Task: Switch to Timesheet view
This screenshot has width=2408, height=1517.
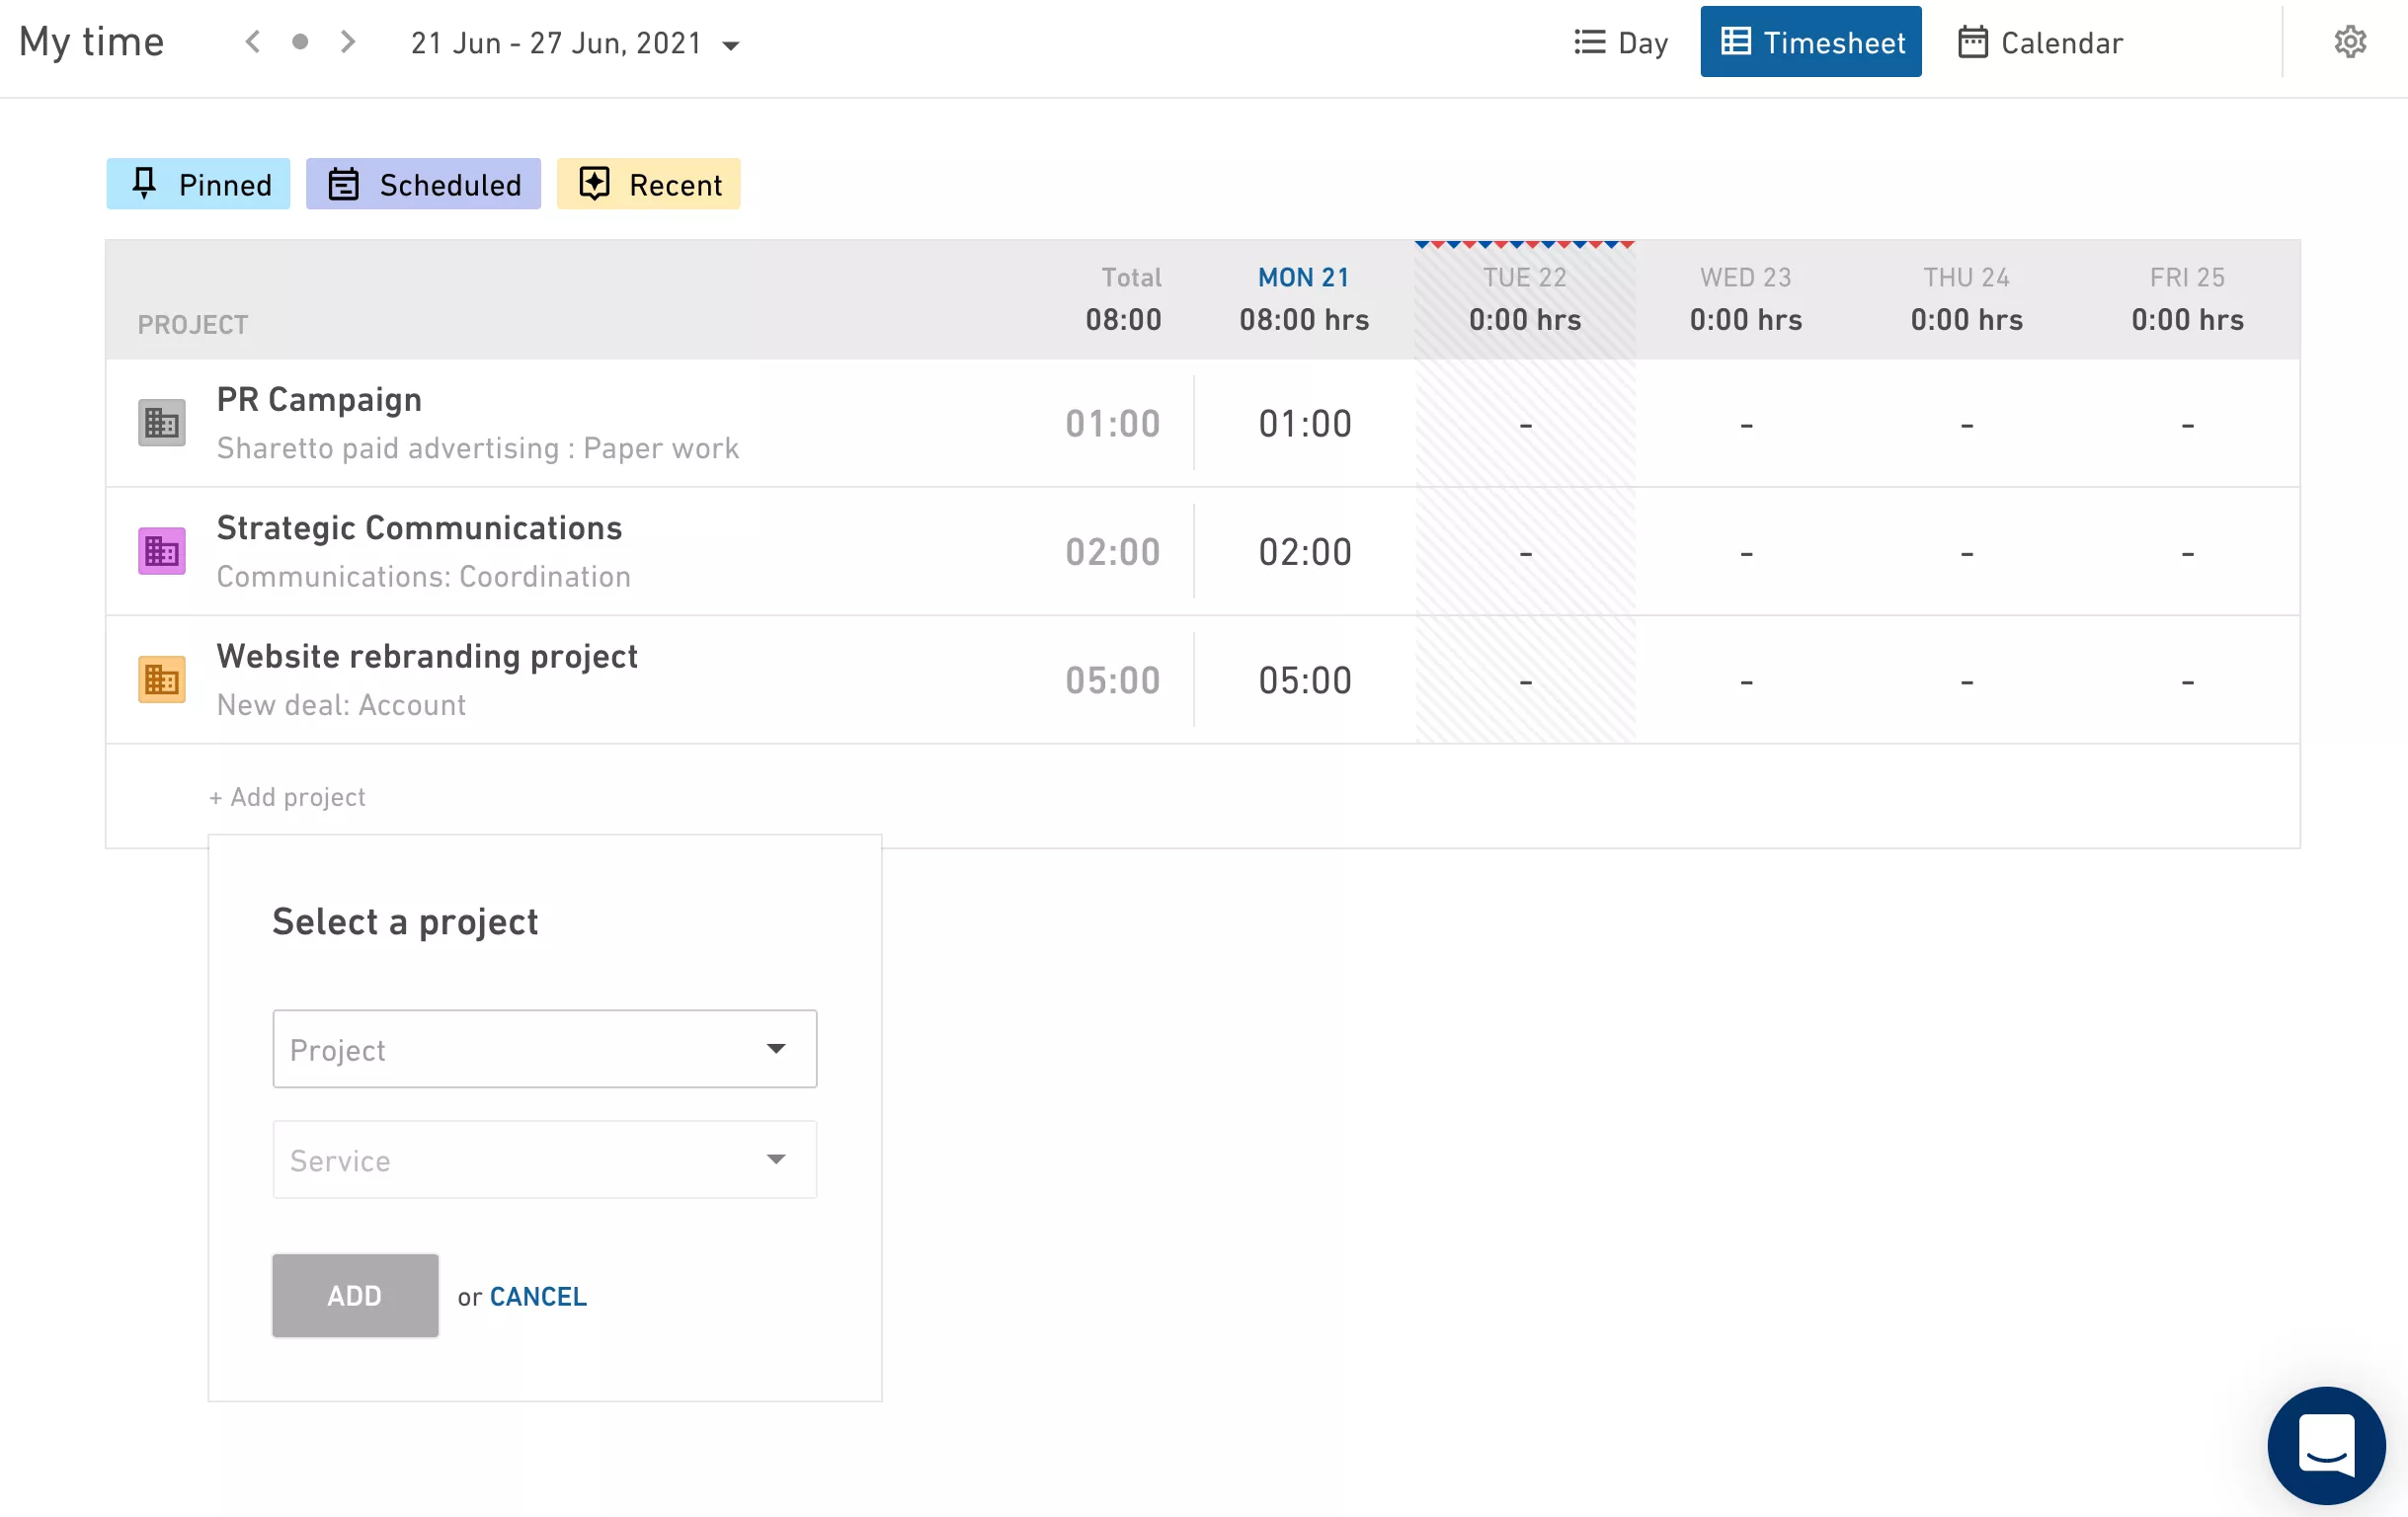Action: (1811, 42)
